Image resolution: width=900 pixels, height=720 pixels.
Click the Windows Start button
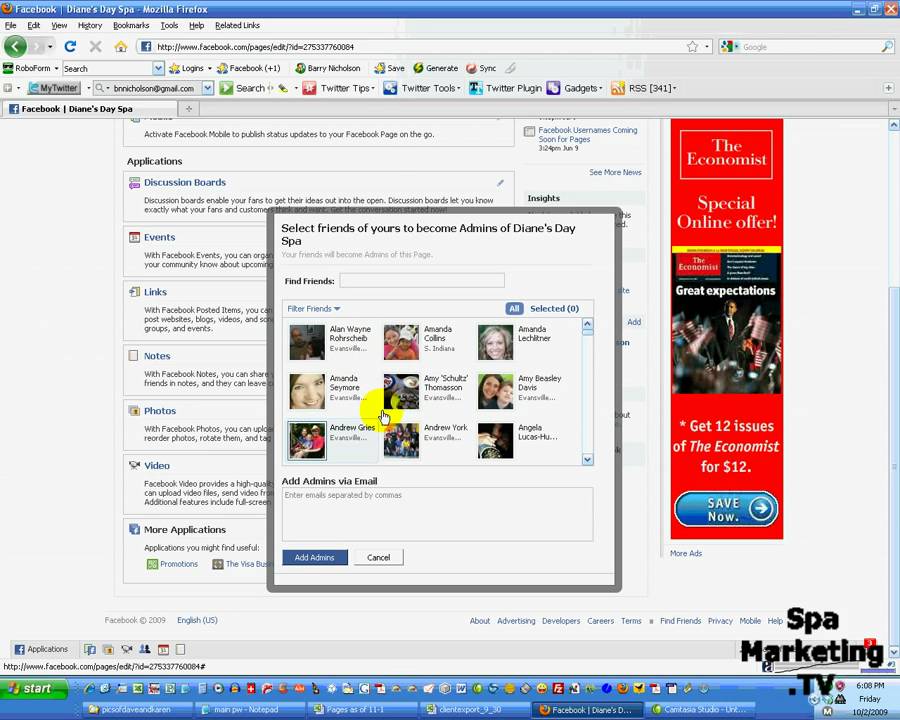(x=33, y=688)
